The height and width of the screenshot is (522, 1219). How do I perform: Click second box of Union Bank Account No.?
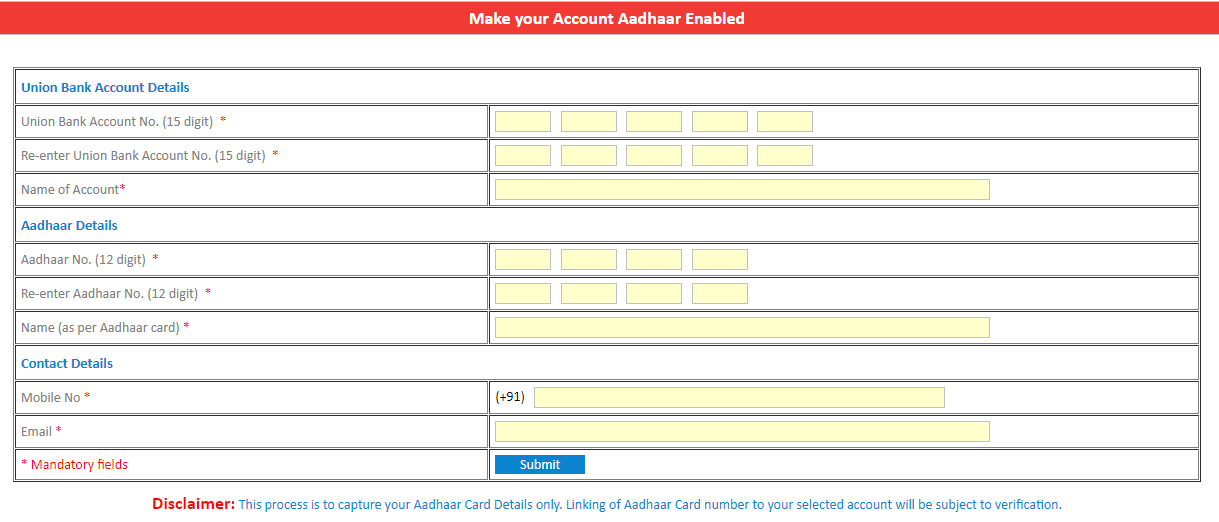coord(588,122)
